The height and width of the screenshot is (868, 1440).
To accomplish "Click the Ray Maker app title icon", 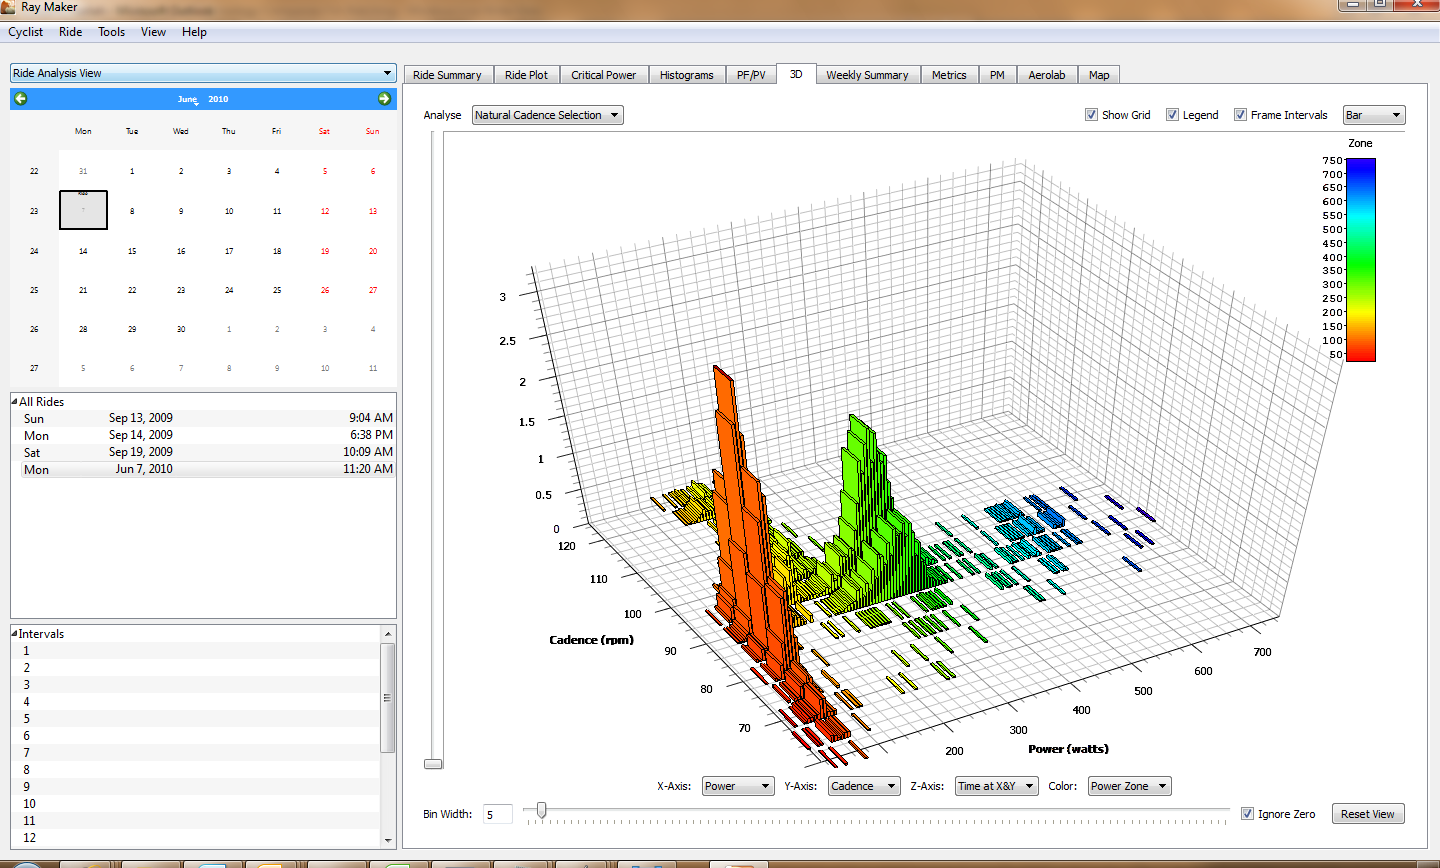I will (x=8, y=7).
